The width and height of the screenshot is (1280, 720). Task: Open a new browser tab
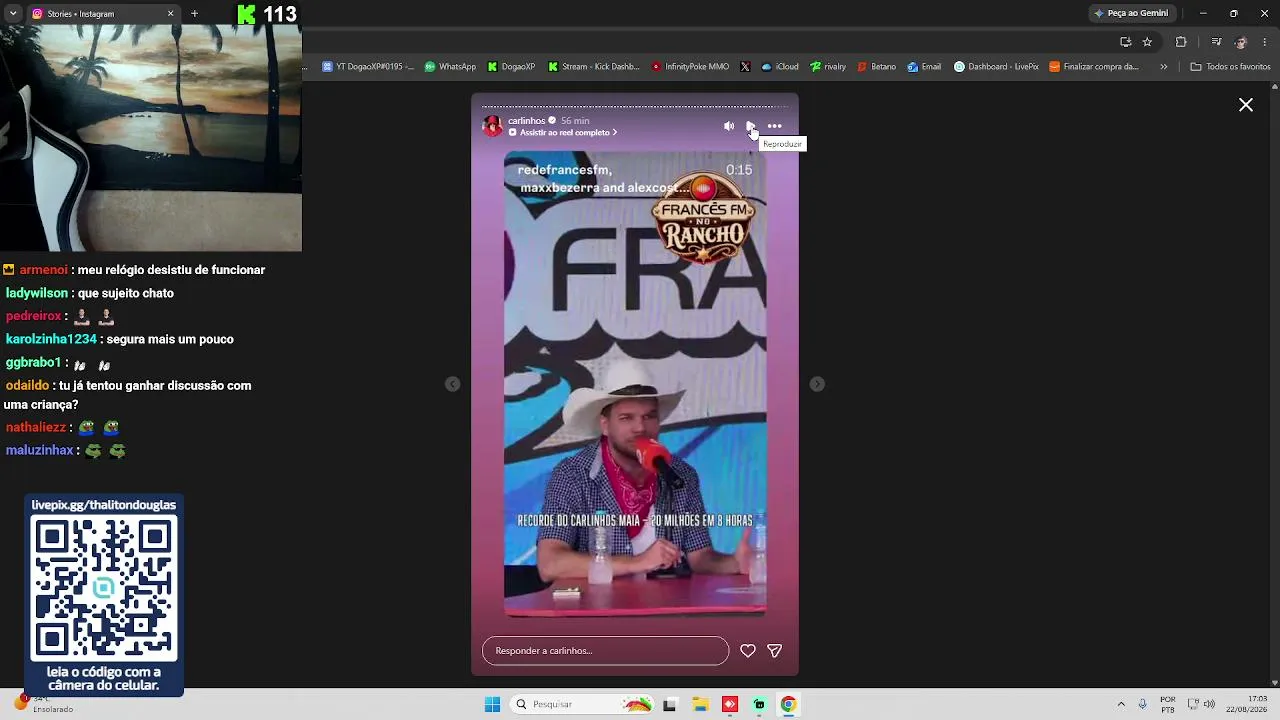(x=194, y=14)
